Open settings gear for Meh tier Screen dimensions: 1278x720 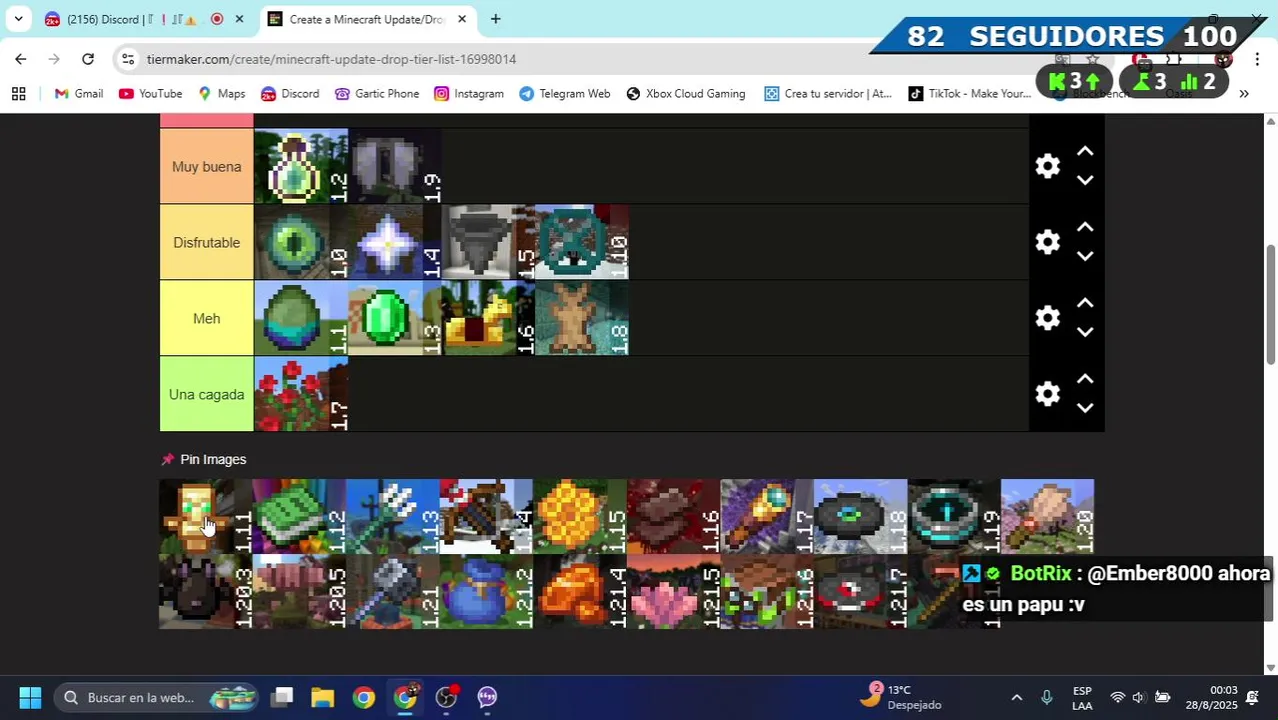point(1047,318)
